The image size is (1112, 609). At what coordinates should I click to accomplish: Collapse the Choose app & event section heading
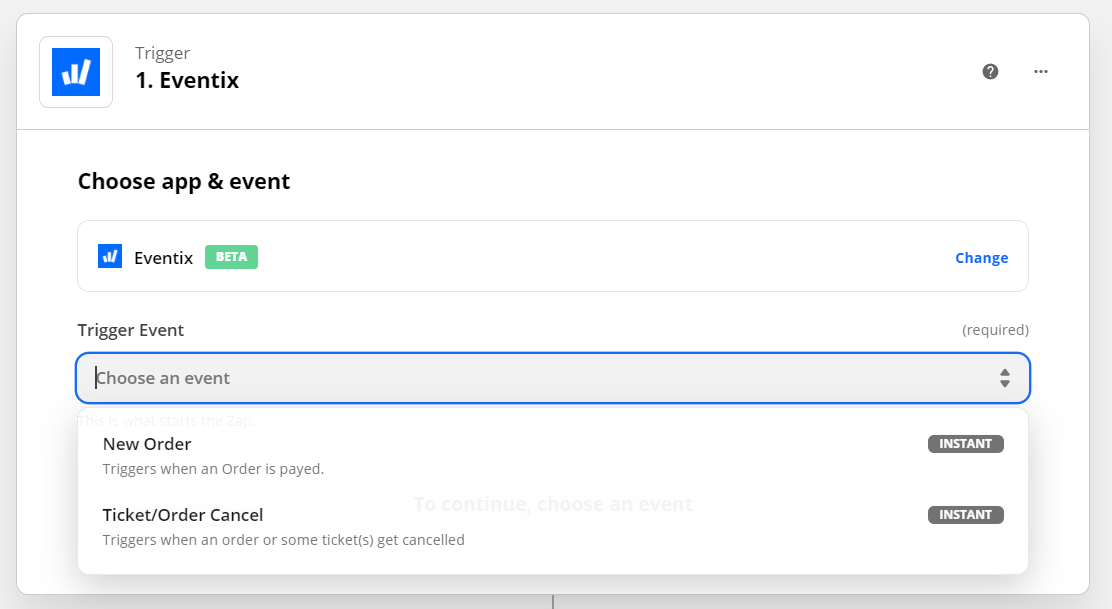tap(184, 181)
